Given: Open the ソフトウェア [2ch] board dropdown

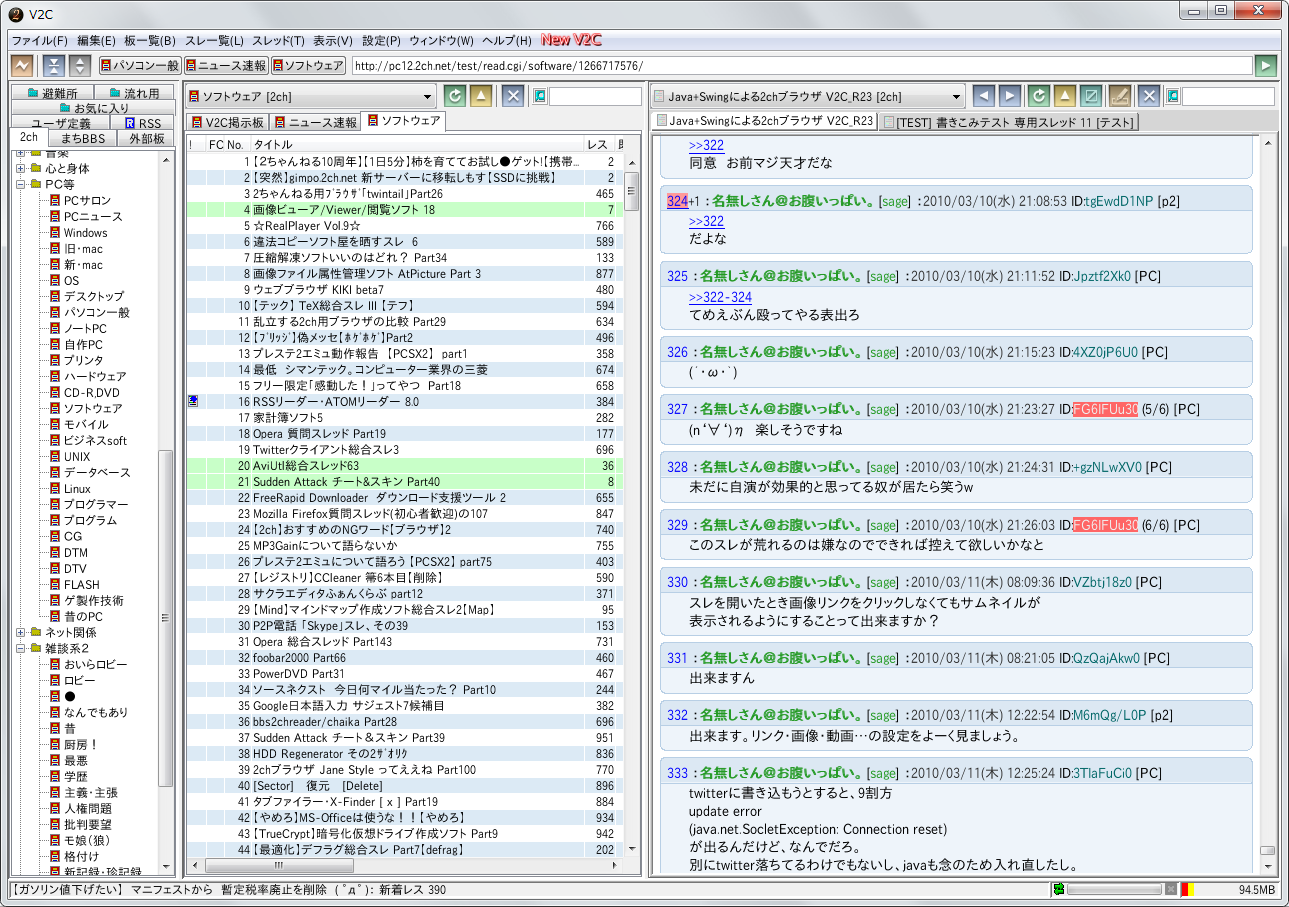Looking at the screenshot, I should [x=427, y=97].
